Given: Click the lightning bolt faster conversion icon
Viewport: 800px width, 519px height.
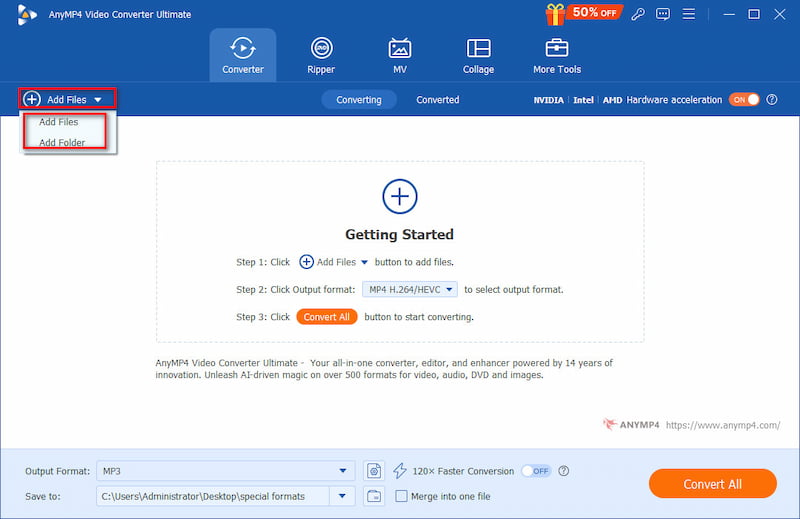Looking at the screenshot, I should [x=399, y=471].
